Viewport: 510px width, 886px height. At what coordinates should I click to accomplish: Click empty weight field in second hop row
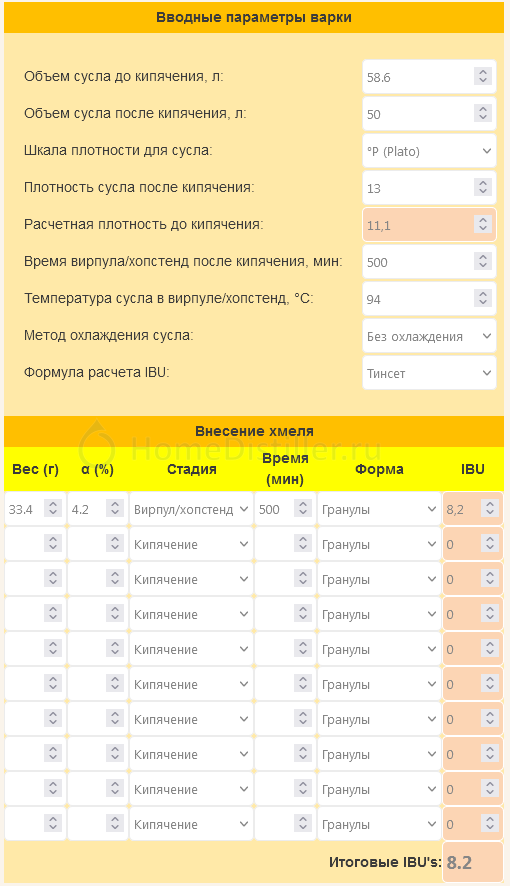[35, 544]
